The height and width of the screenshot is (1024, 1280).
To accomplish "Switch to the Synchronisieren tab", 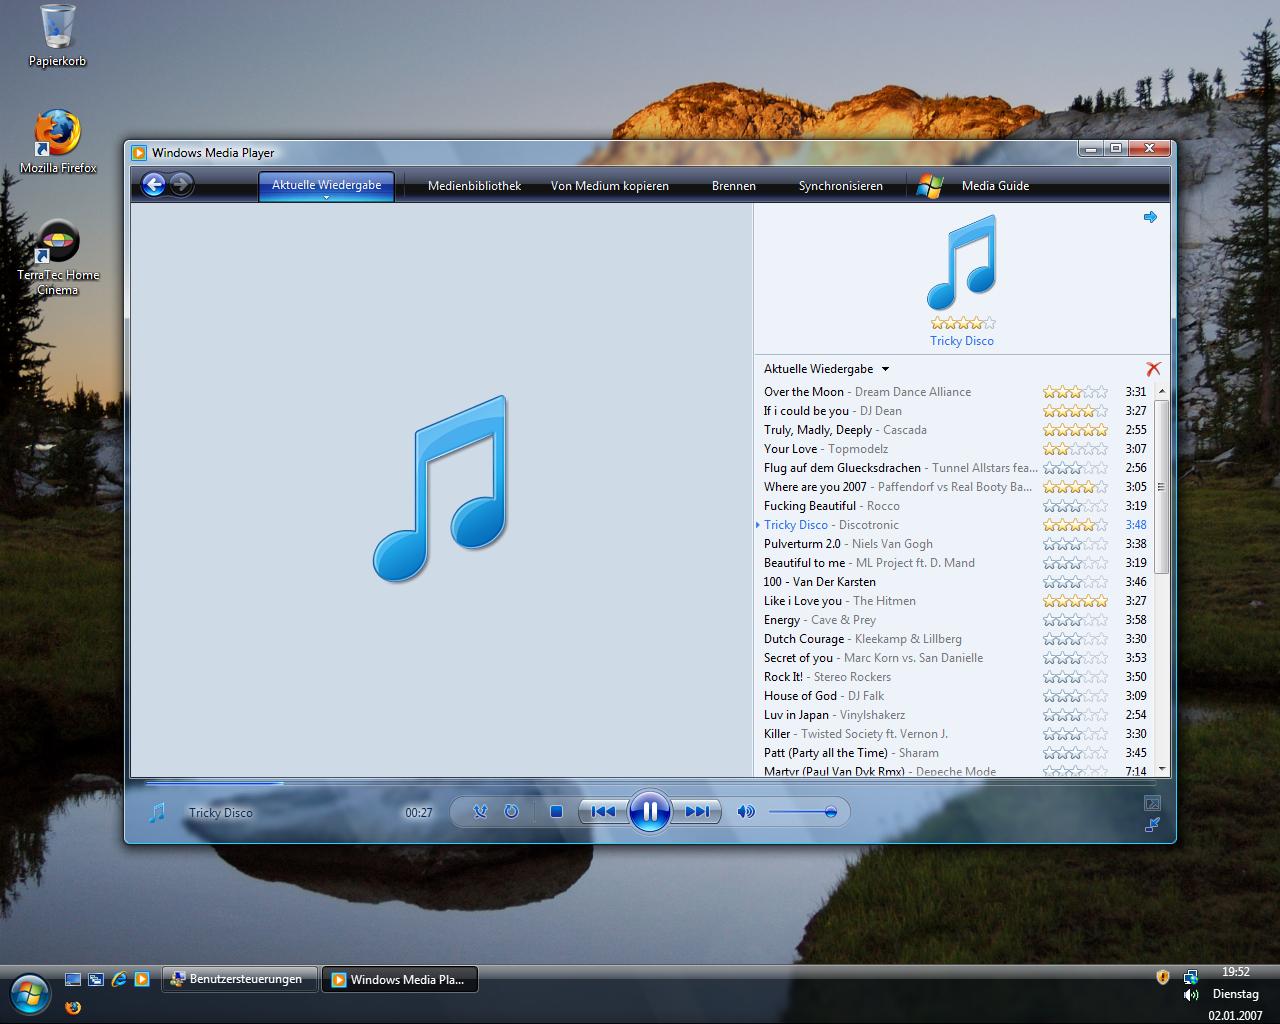I will (x=841, y=186).
